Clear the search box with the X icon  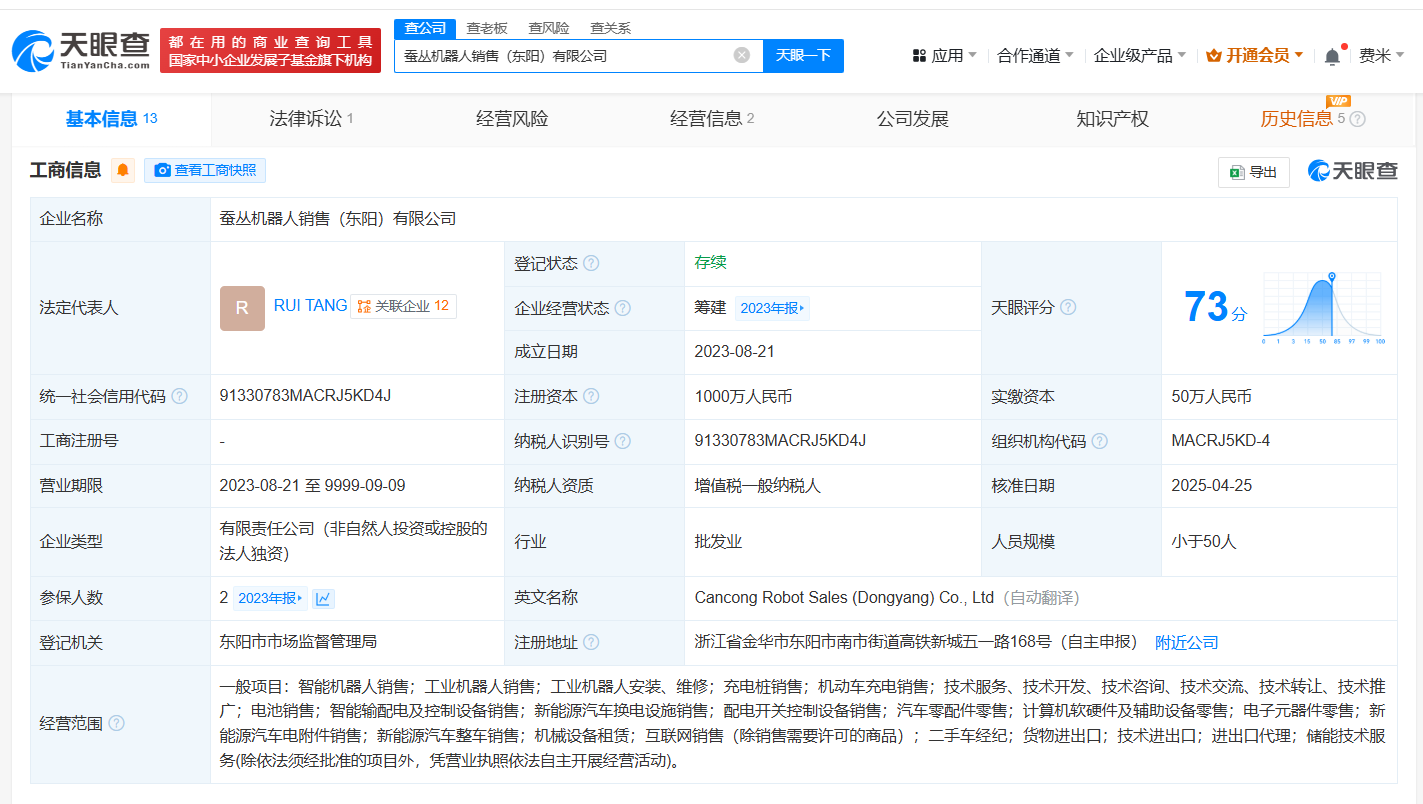(x=741, y=56)
